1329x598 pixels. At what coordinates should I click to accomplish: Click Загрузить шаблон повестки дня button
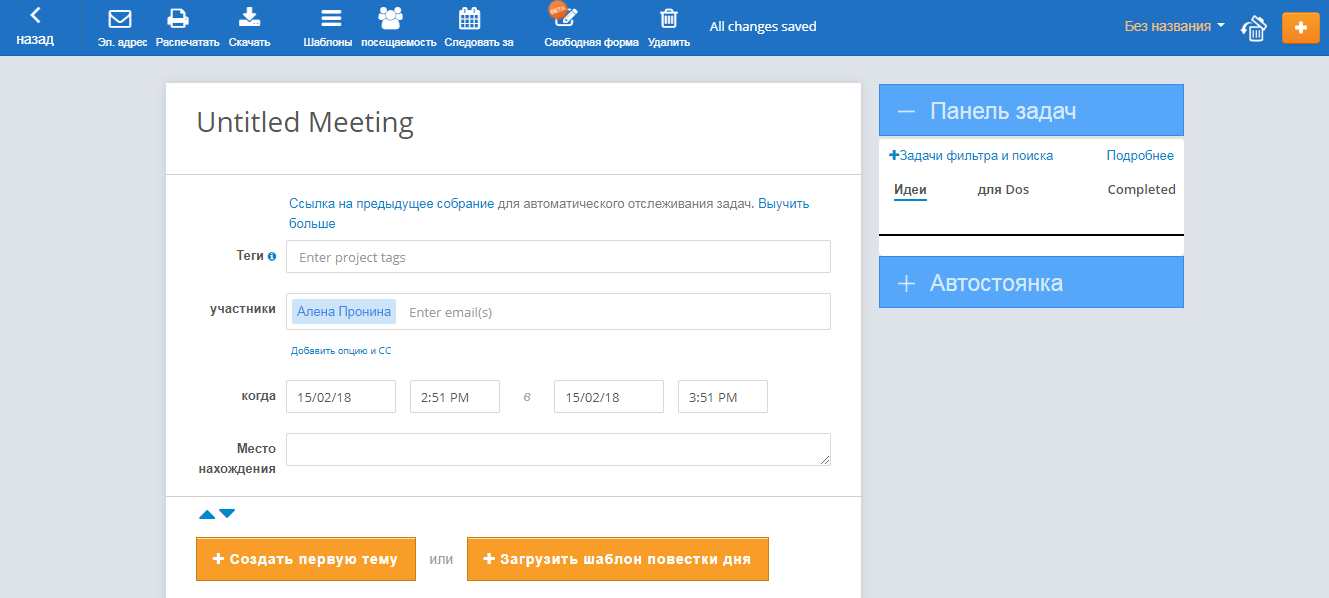coord(618,559)
